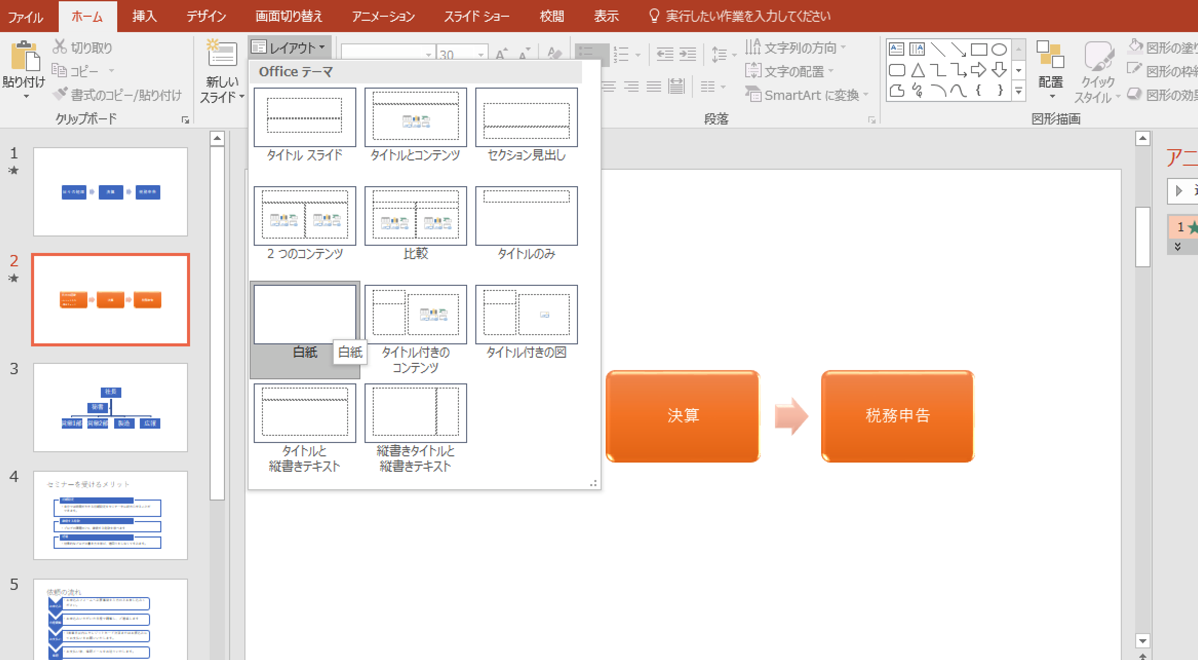Choose the Section Header (セクション見出し) layout

click(526, 125)
